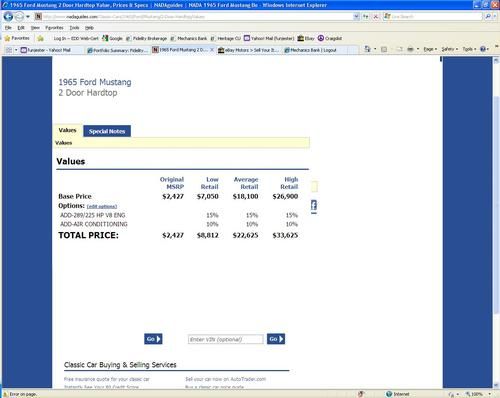Click the Facebook share icon

(x=314, y=205)
